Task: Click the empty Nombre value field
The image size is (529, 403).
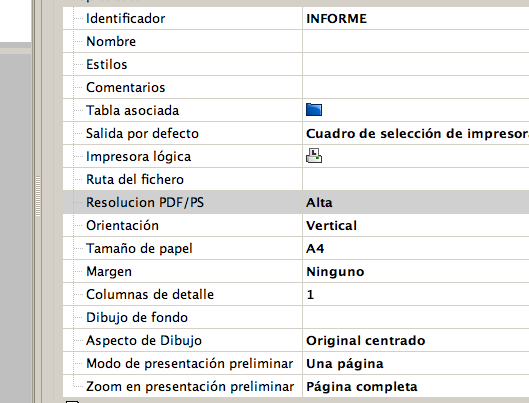Action: (416, 41)
